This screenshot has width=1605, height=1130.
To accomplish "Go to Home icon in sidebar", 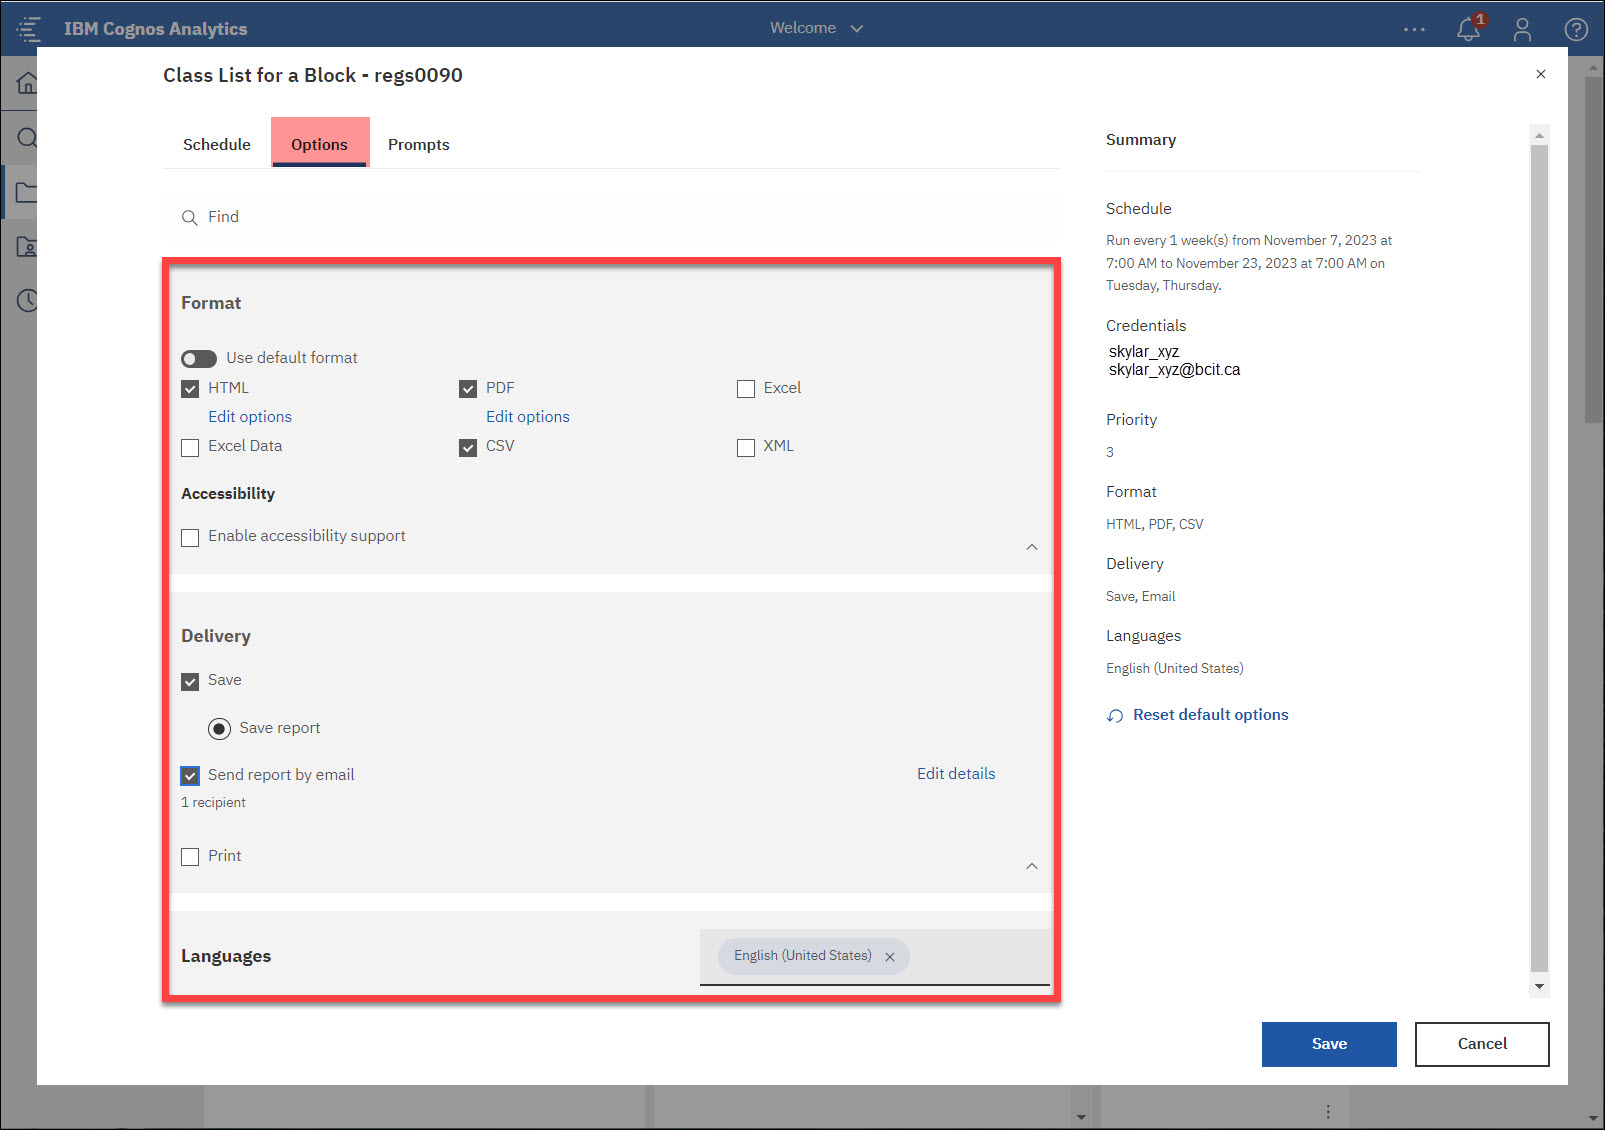I will 27,83.
